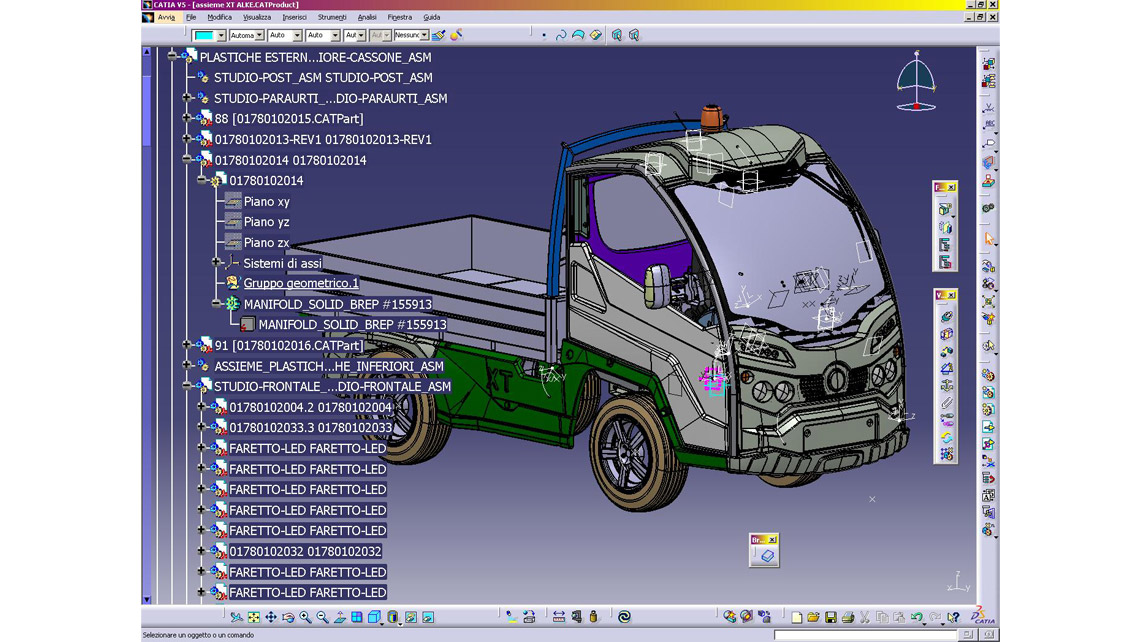Select 01780102013-REV1 tree item
The image size is (1140, 642).
point(323,140)
